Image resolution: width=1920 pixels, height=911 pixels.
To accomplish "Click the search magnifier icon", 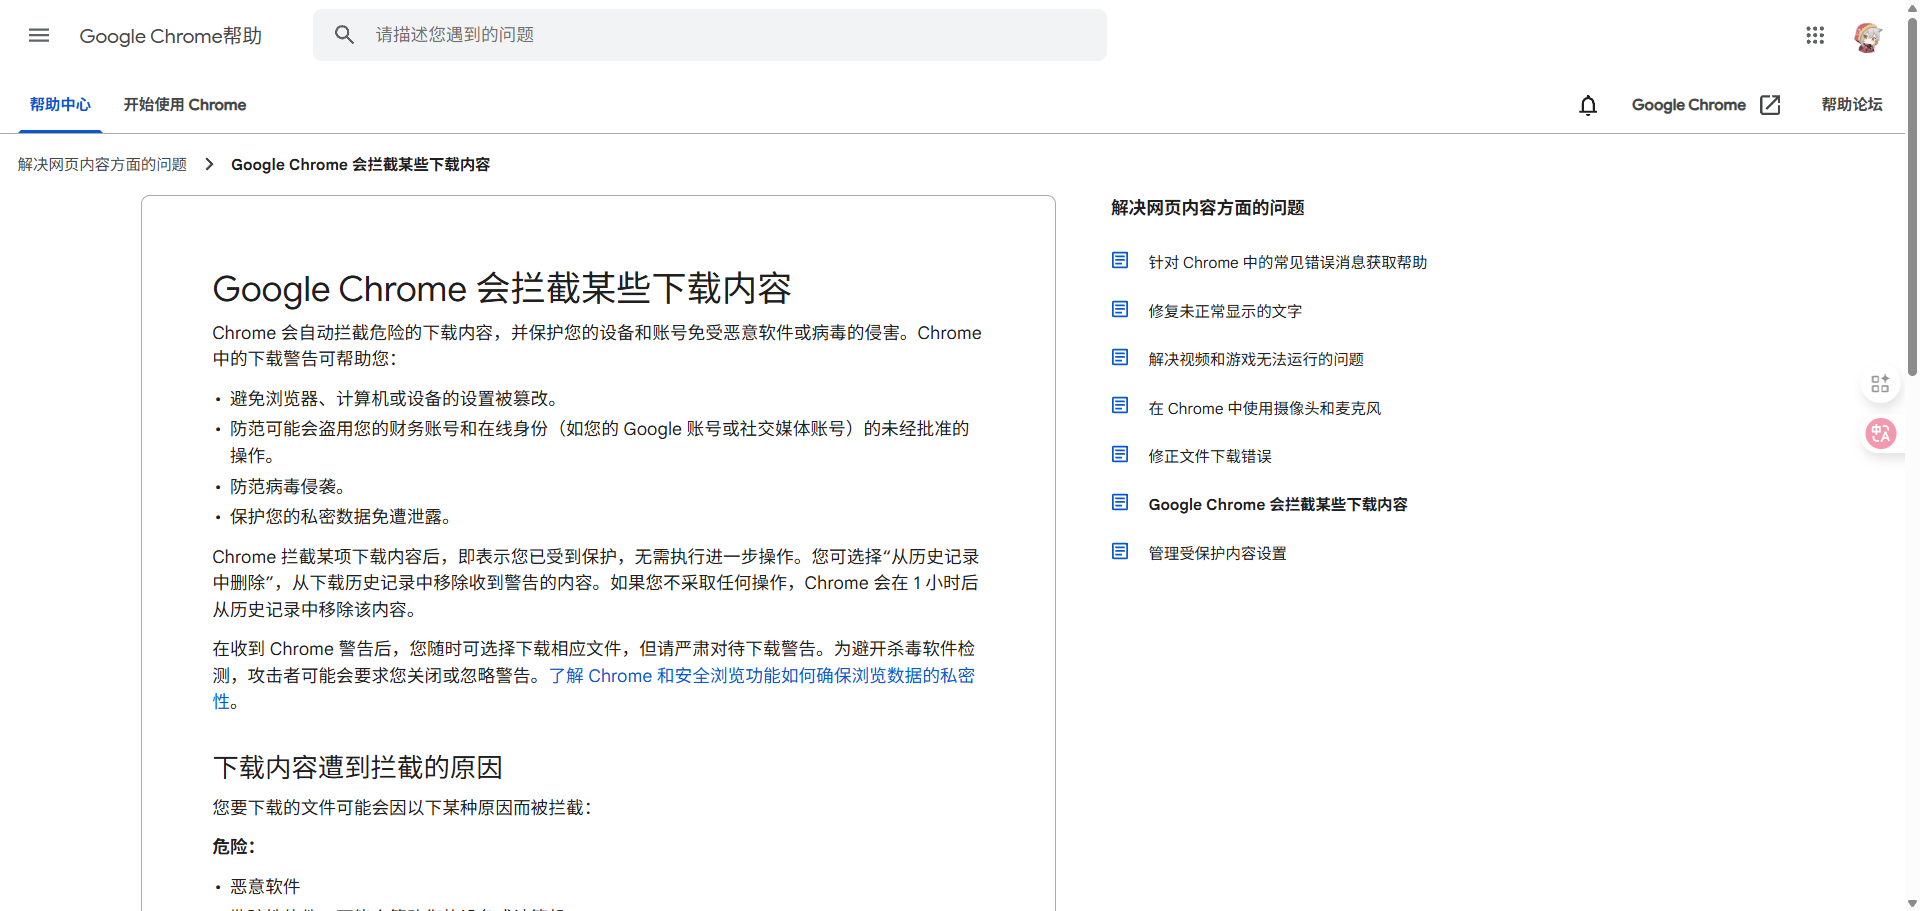I will [344, 35].
